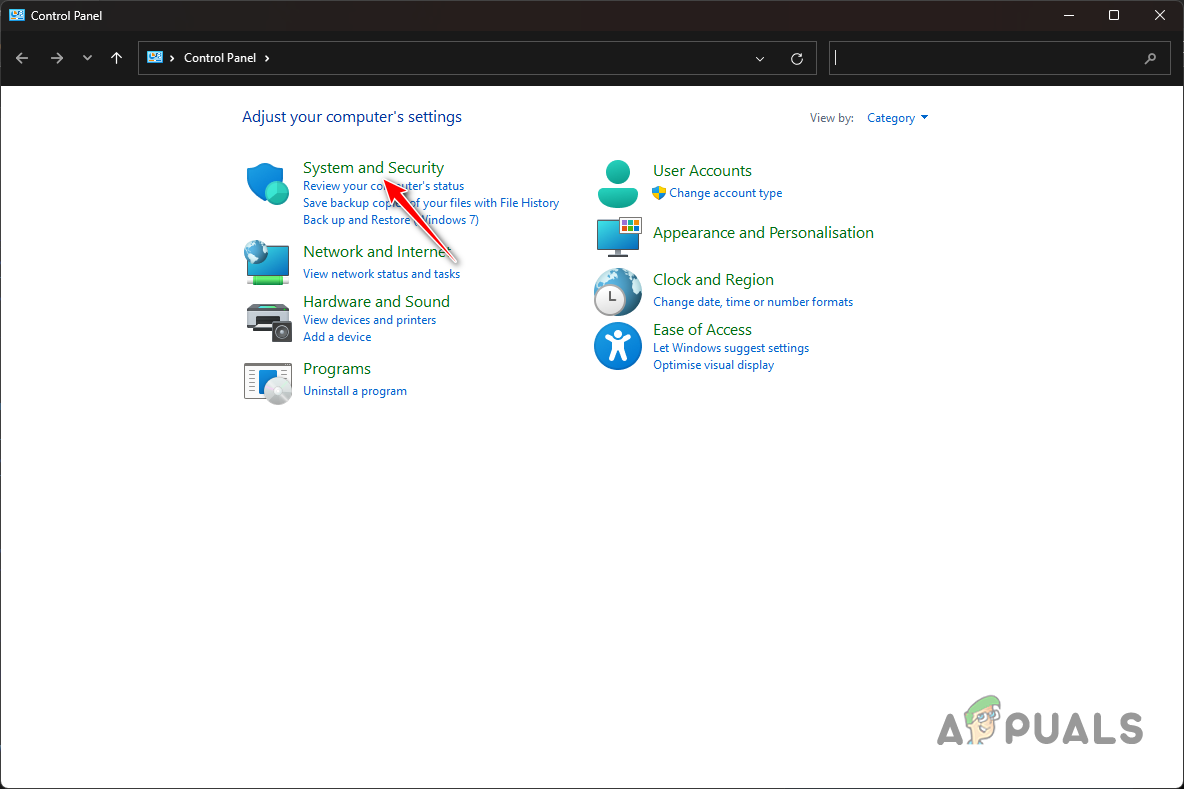This screenshot has width=1184, height=789.
Task: Click the Hardware and Sound printer icon
Action: tap(267, 320)
